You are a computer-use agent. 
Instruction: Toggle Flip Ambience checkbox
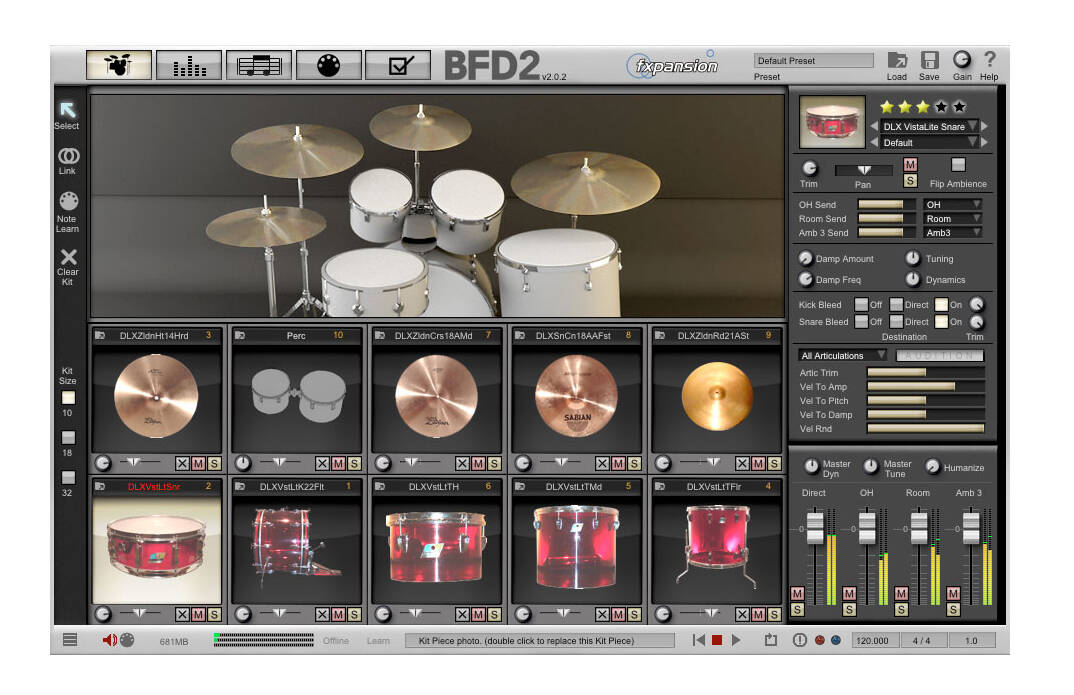pos(958,164)
